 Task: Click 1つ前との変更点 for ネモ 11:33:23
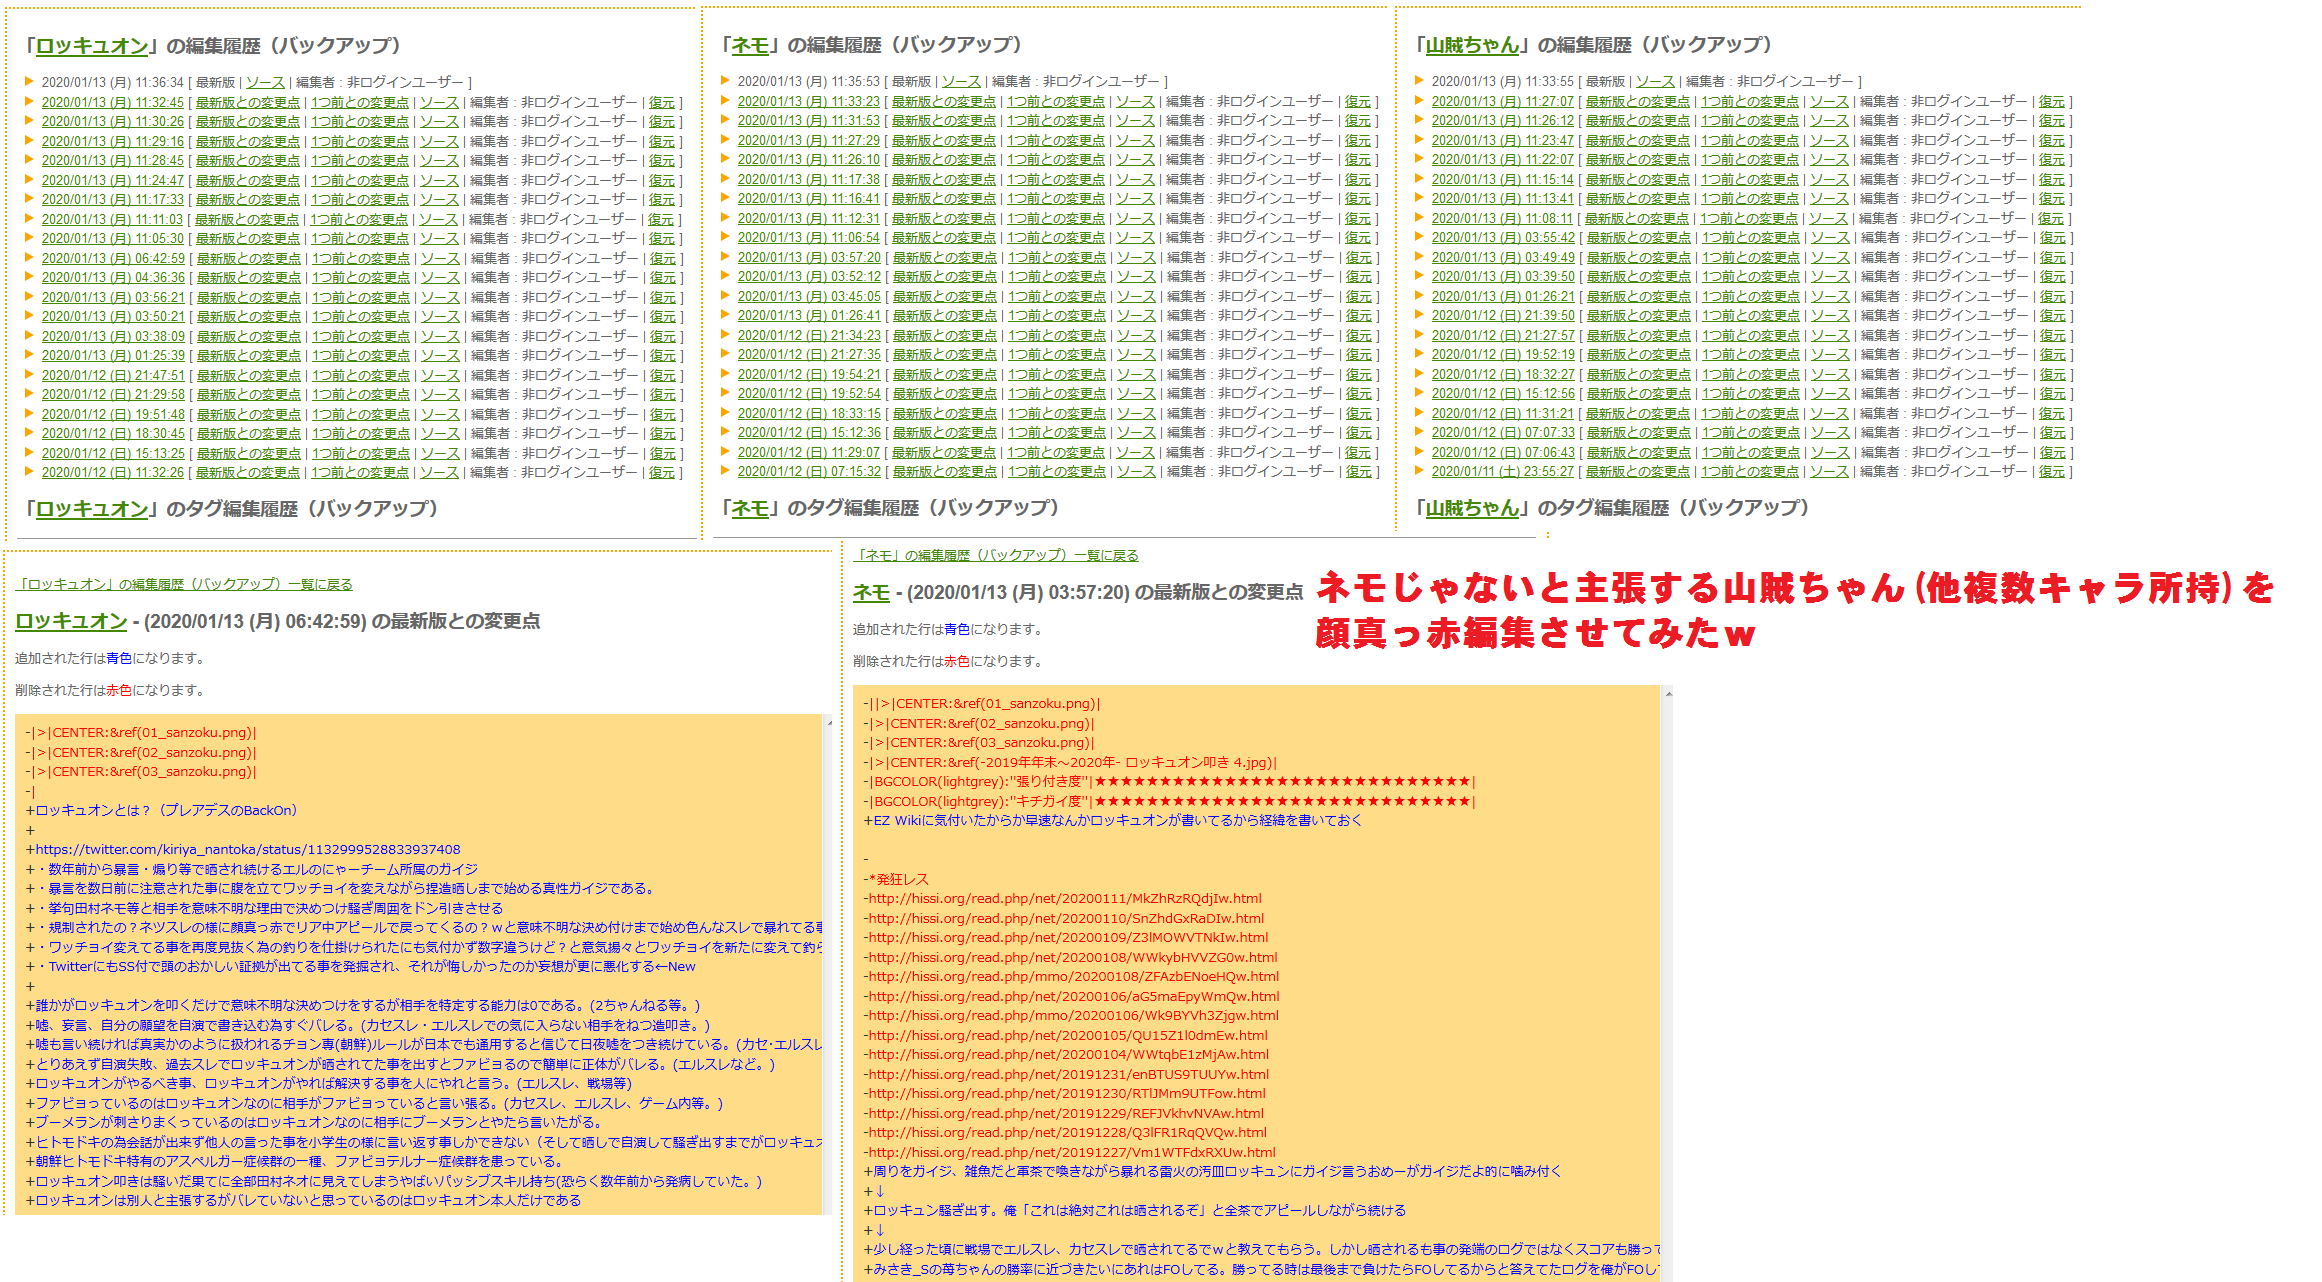tap(1055, 101)
